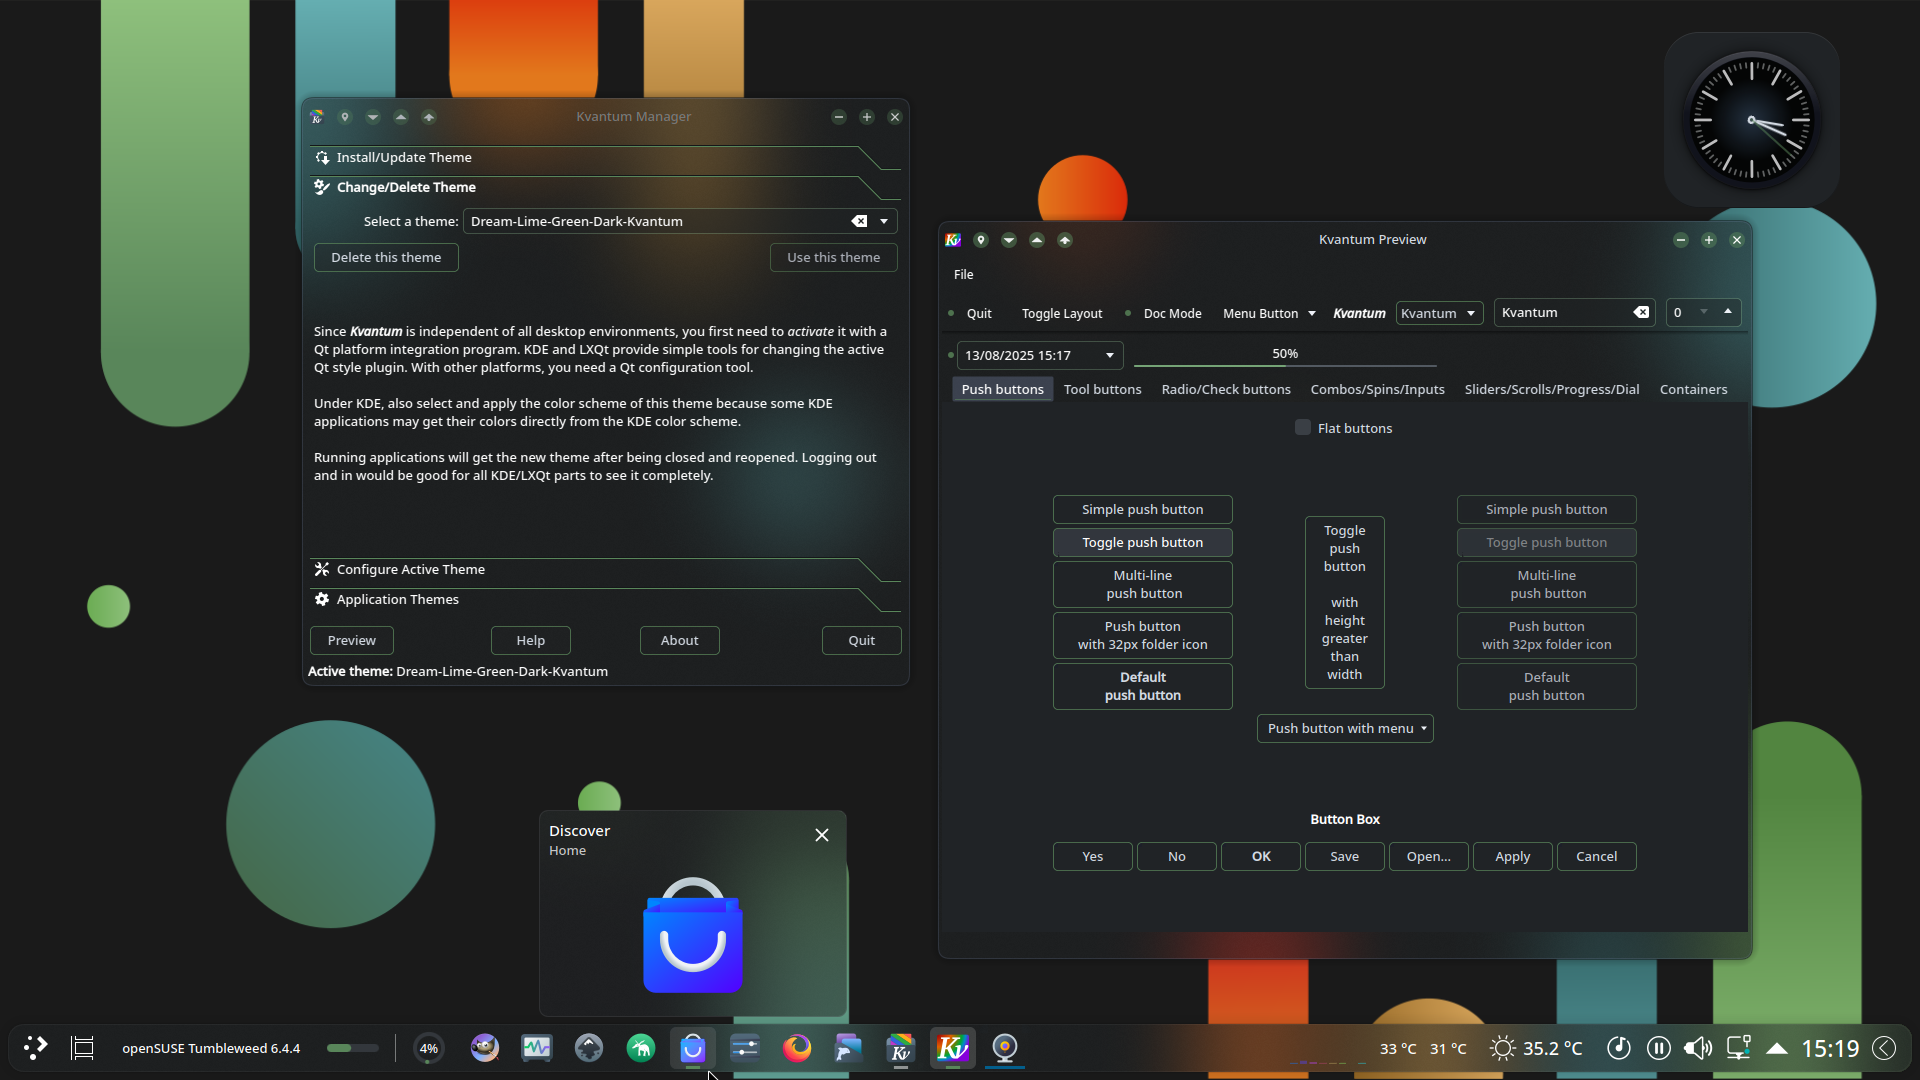
Task: Switch to the Tool buttons tab
Action: pos(1102,389)
